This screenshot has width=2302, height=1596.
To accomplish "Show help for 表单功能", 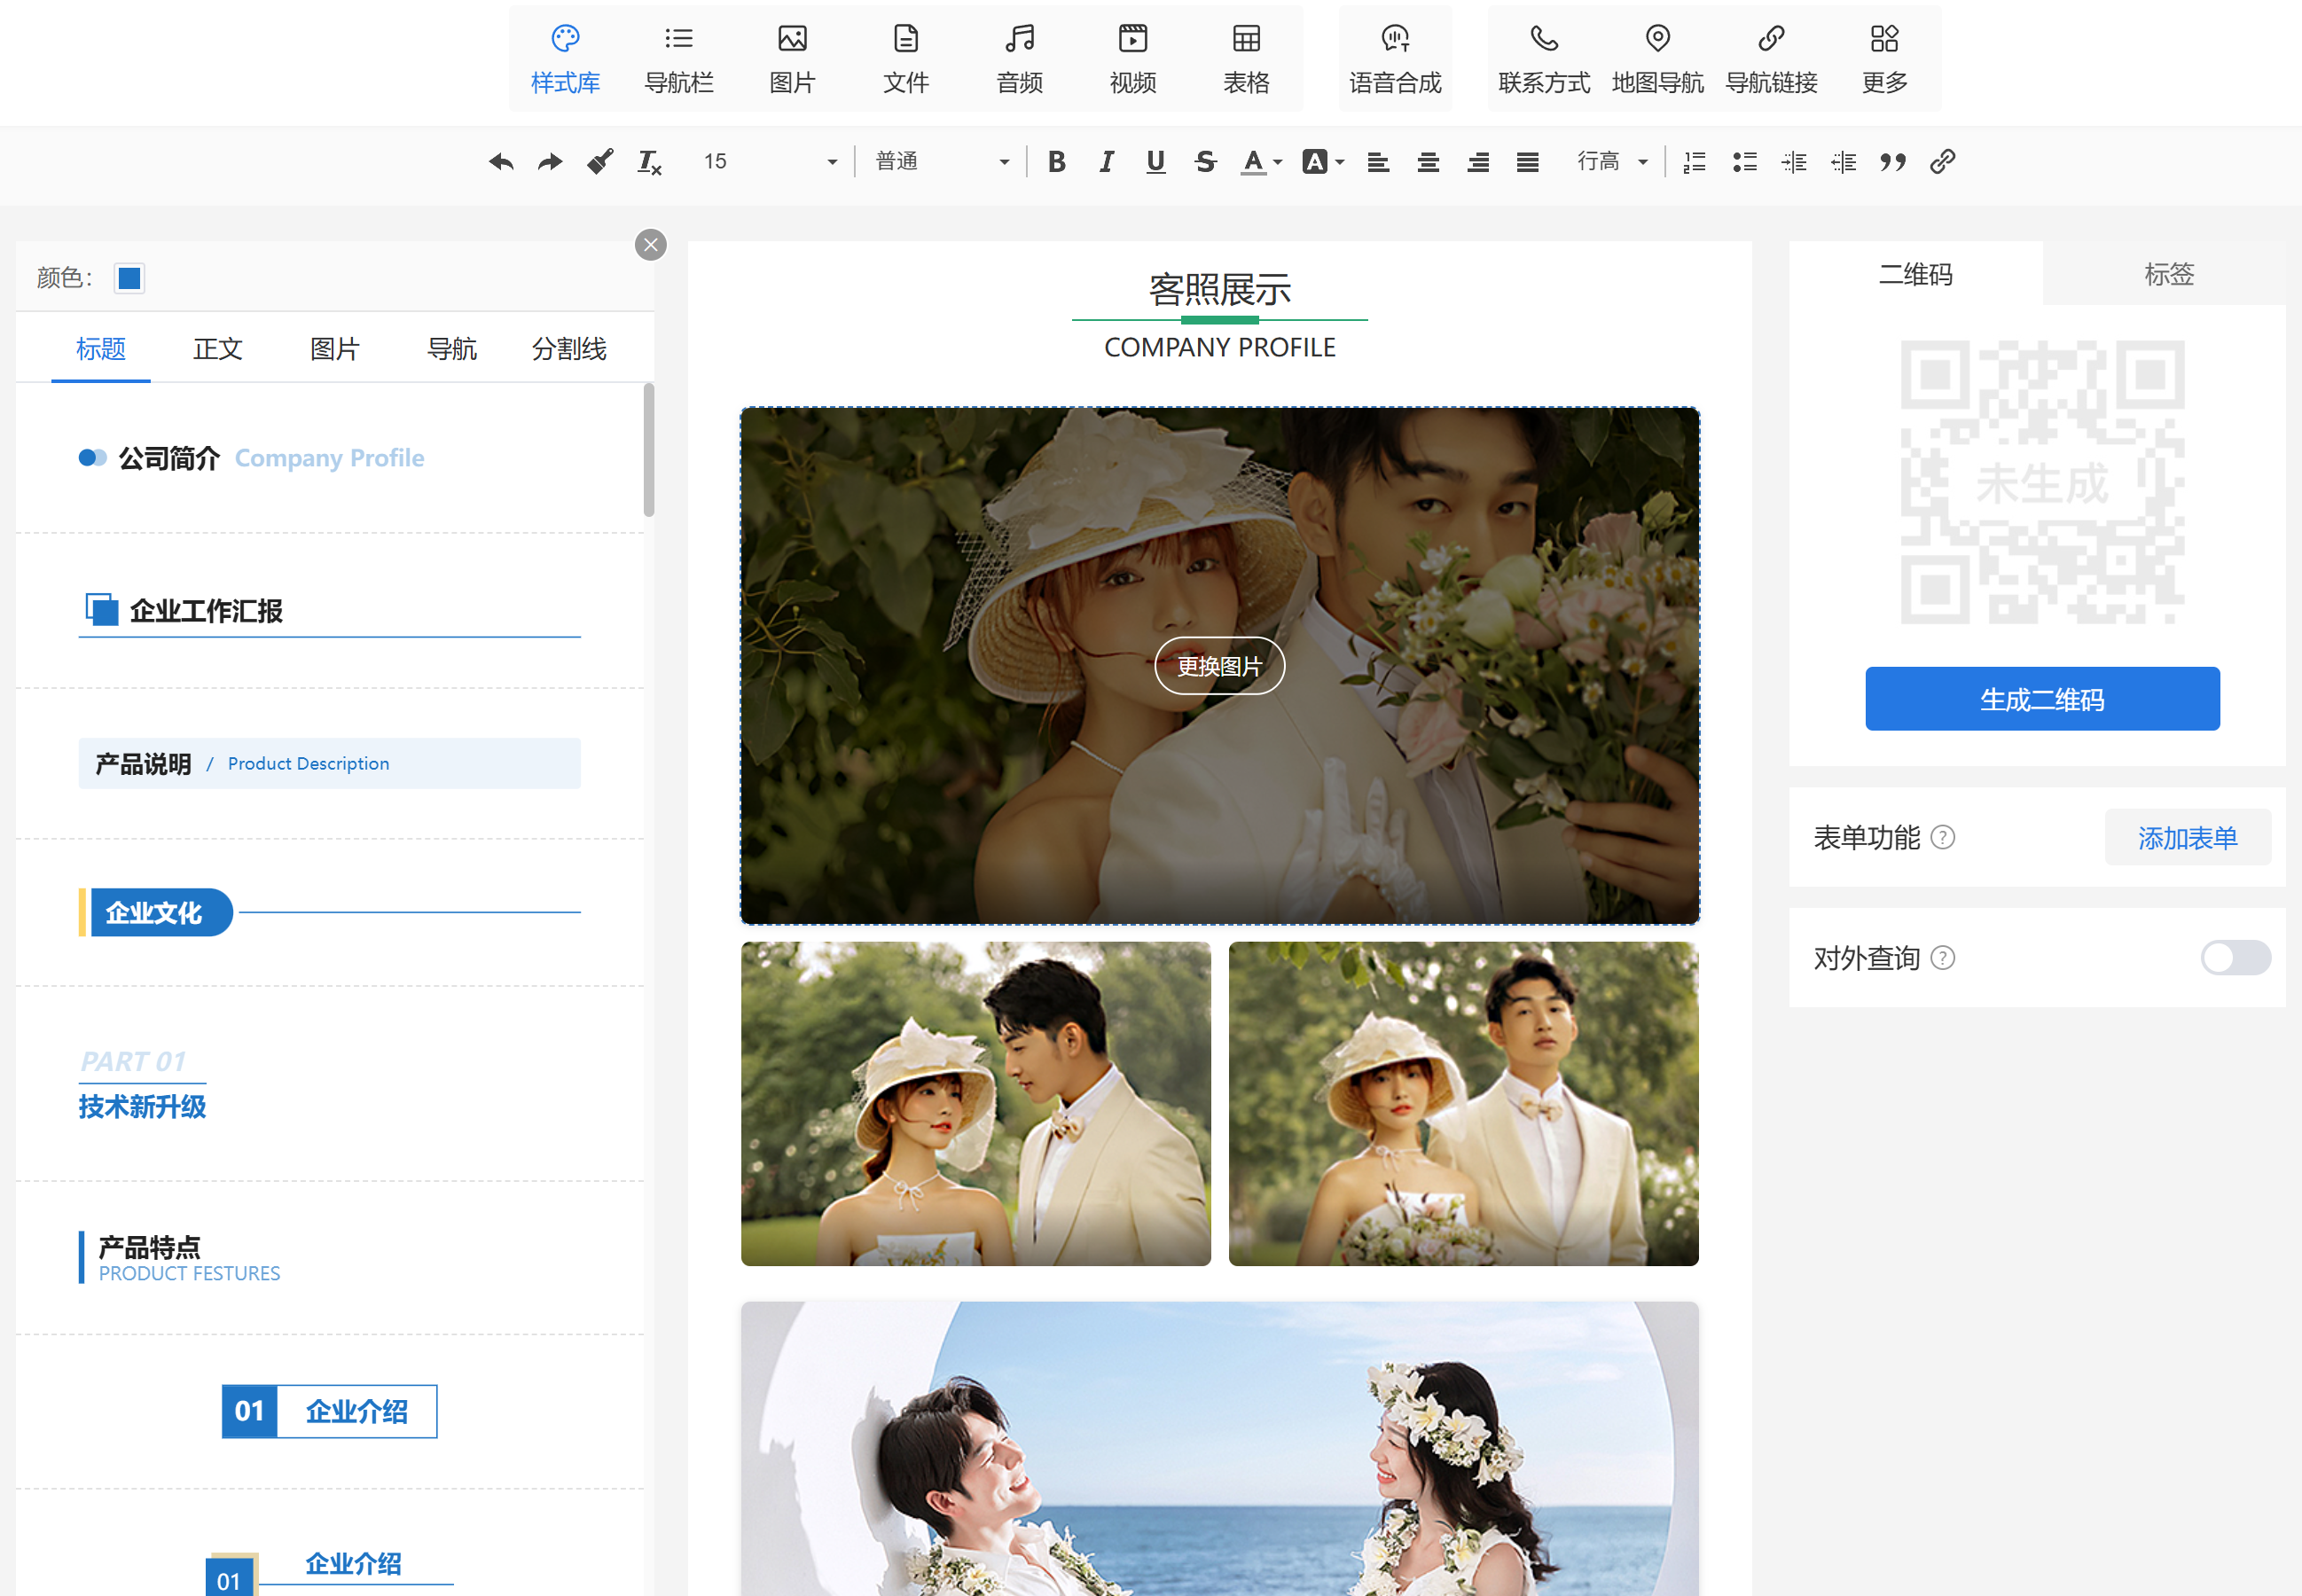I will [1943, 838].
